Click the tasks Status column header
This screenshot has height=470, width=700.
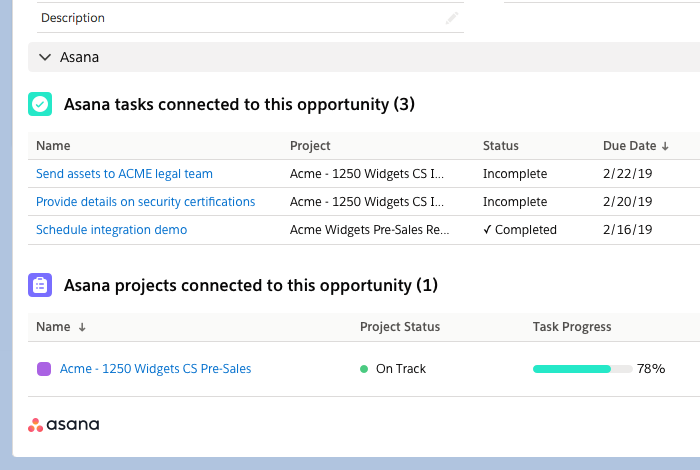501,146
